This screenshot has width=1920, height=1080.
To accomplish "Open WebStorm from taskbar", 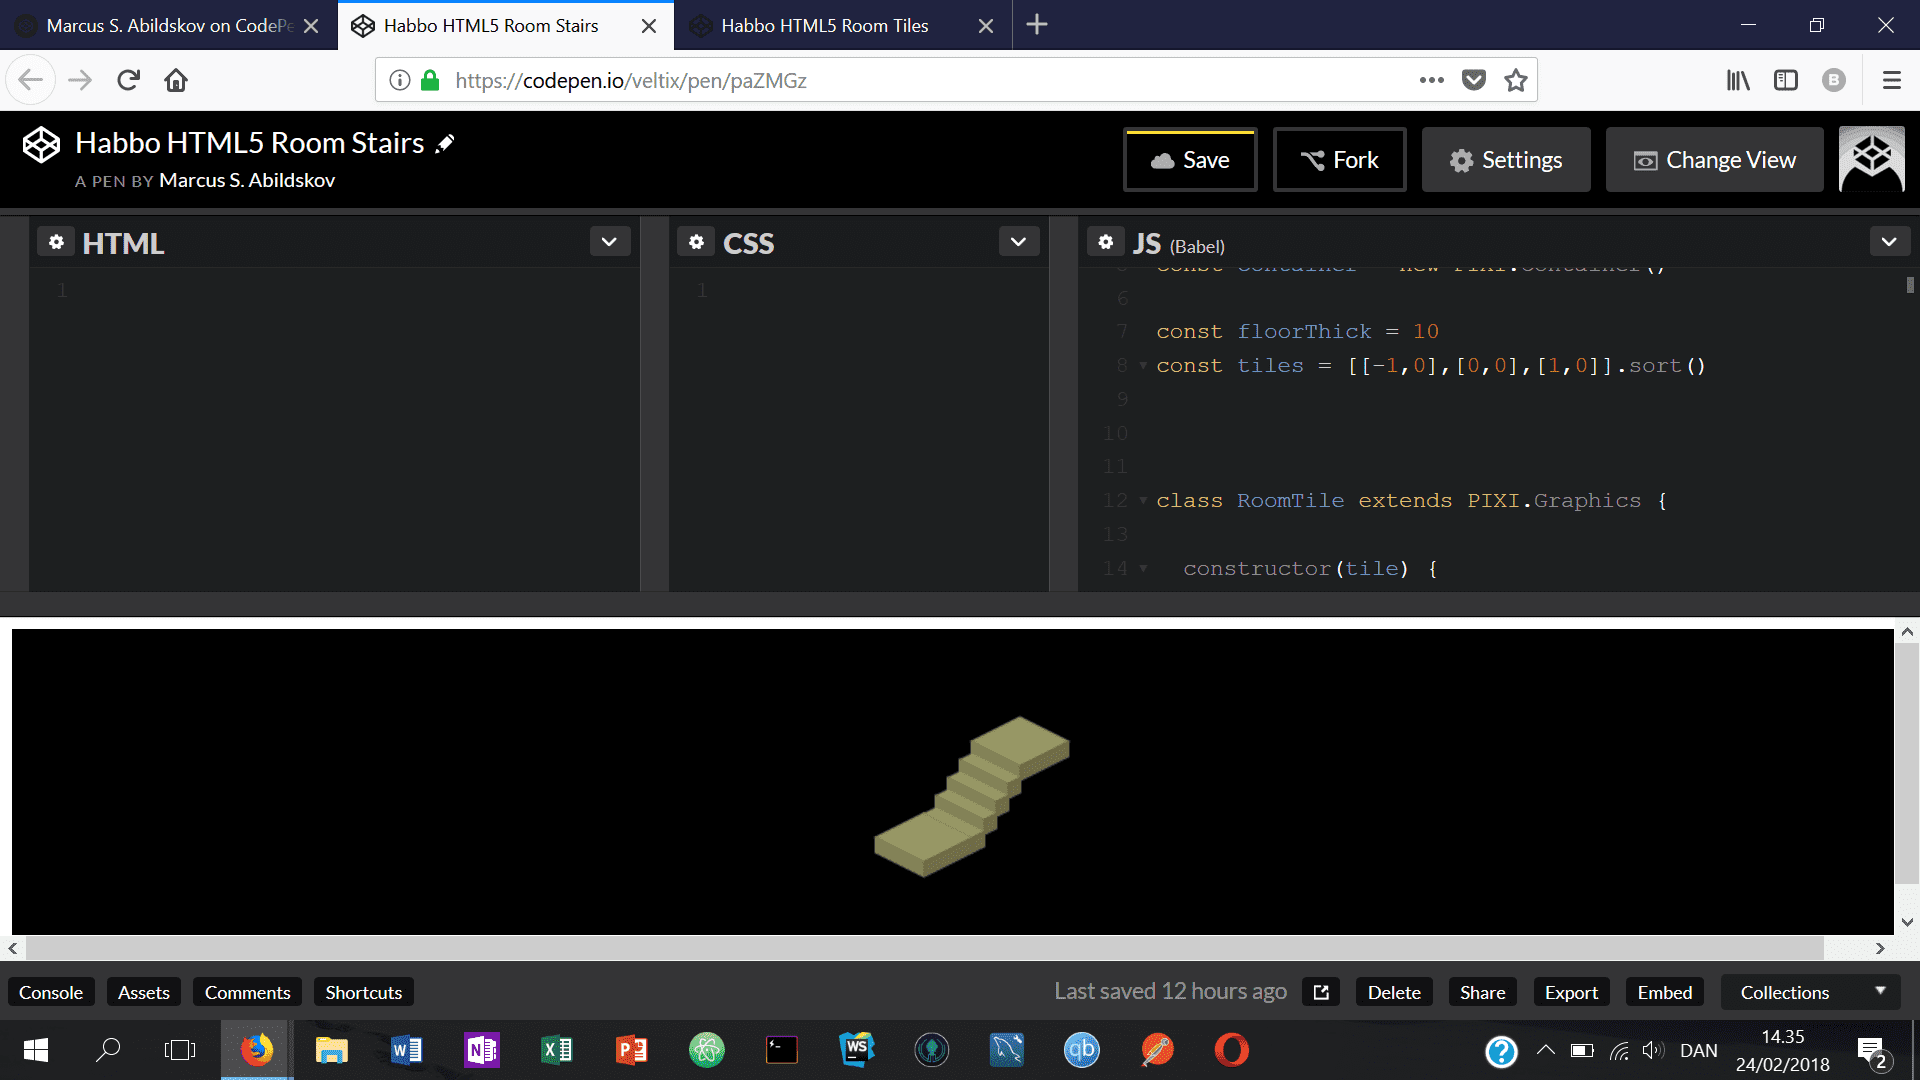I will (x=857, y=1050).
